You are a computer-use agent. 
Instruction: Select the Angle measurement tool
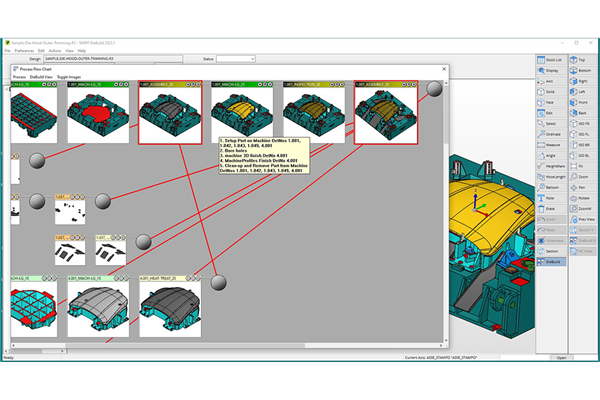551,156
